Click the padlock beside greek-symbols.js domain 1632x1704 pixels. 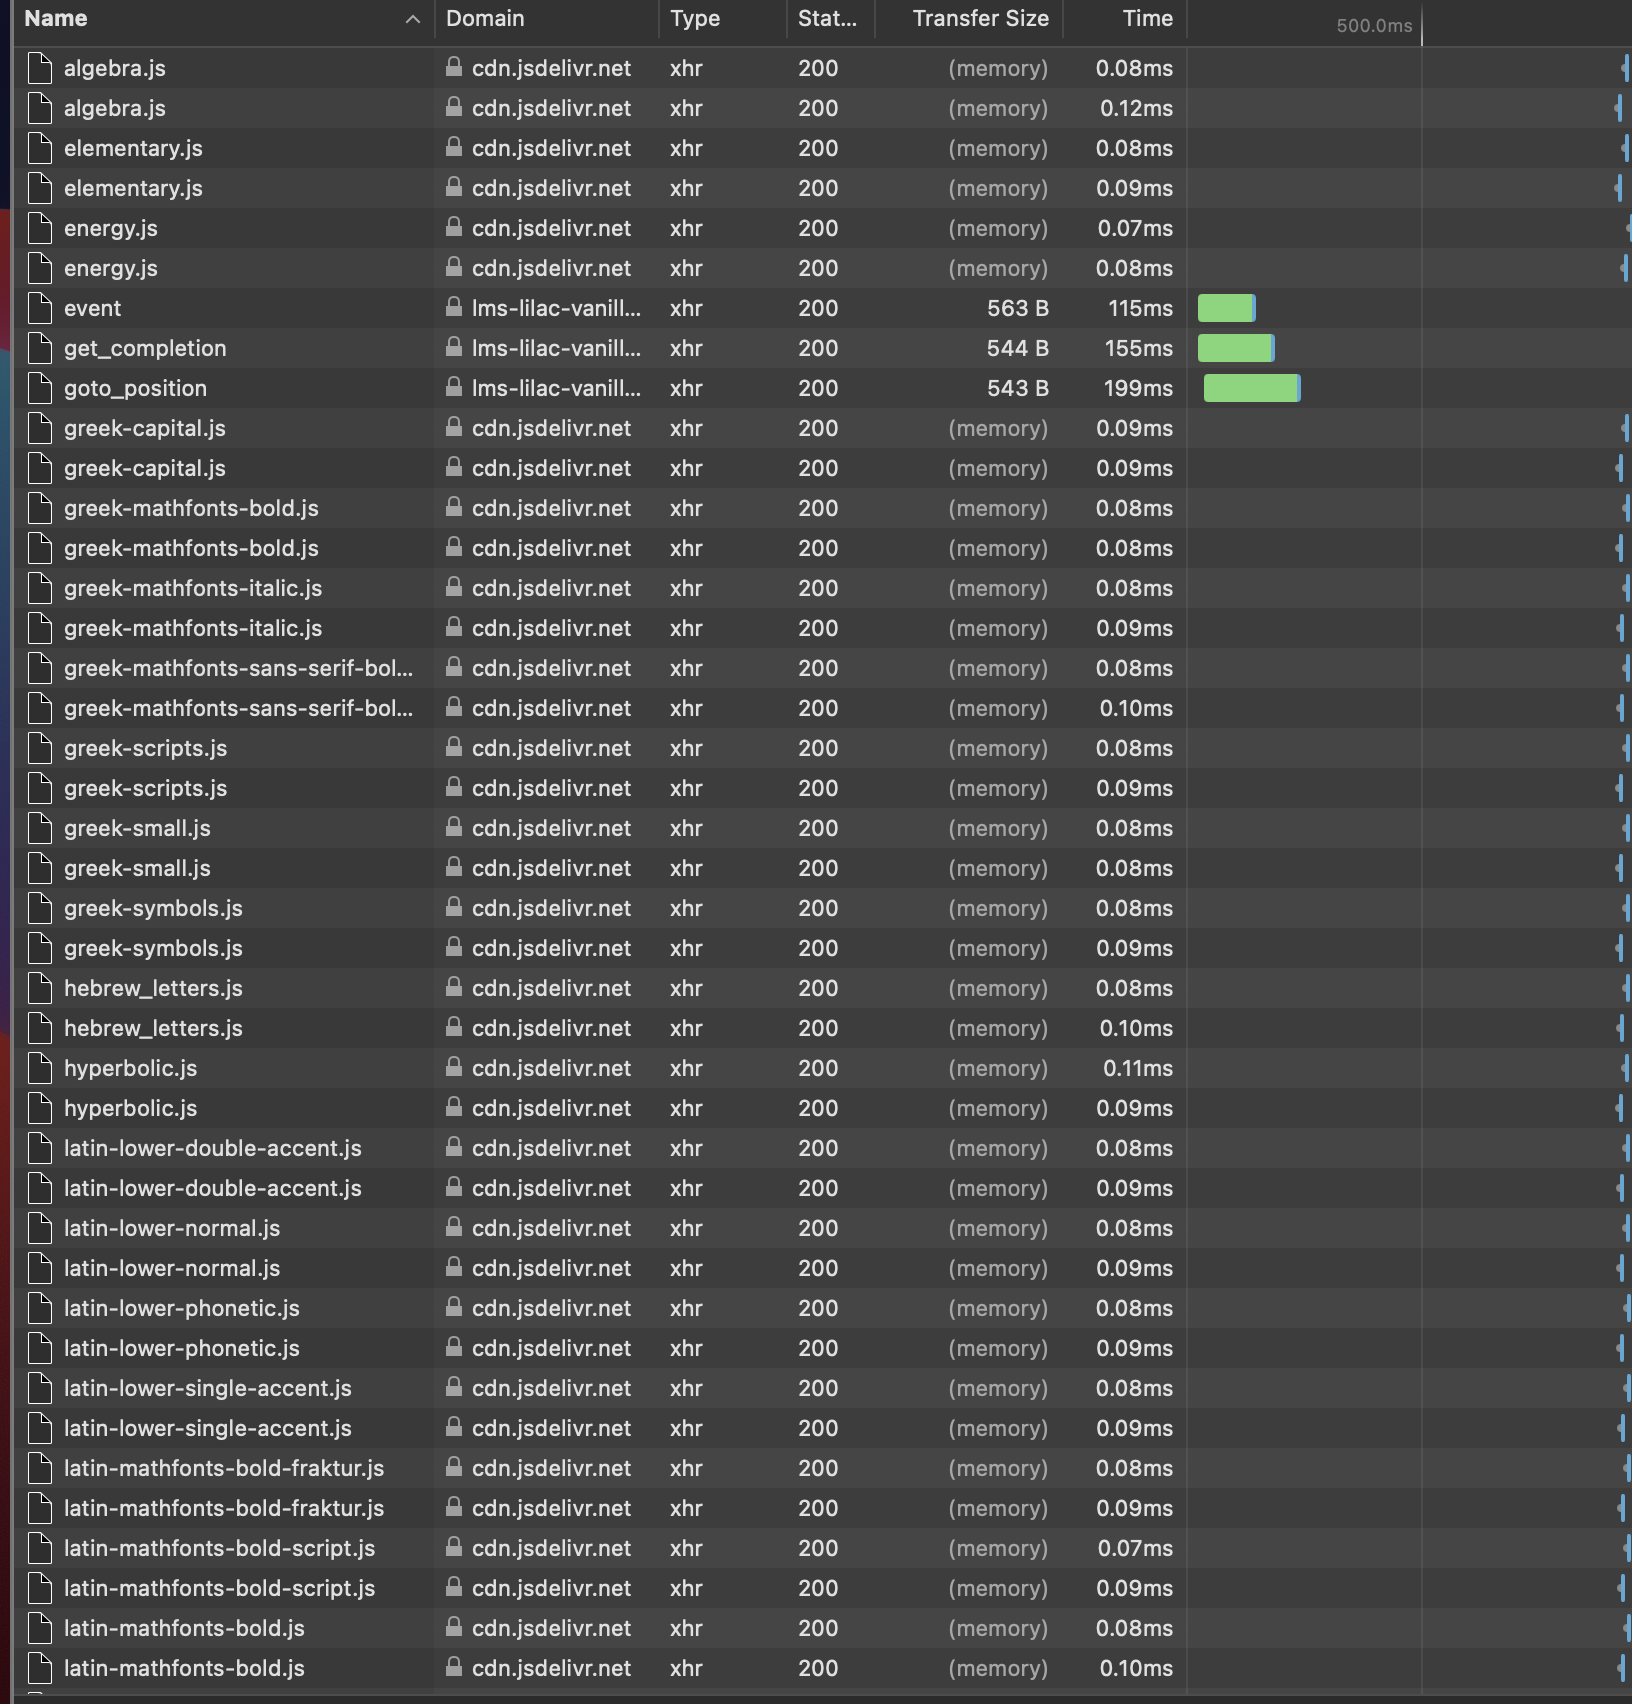tap(454, 908)
